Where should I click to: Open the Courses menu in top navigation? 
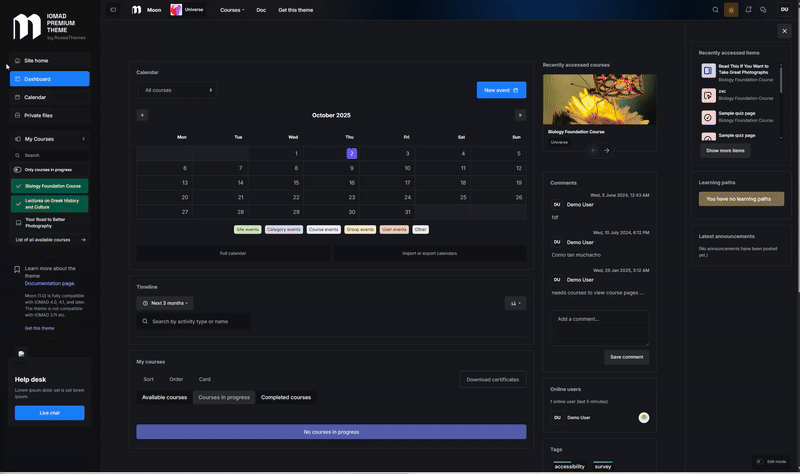[232, 9]
